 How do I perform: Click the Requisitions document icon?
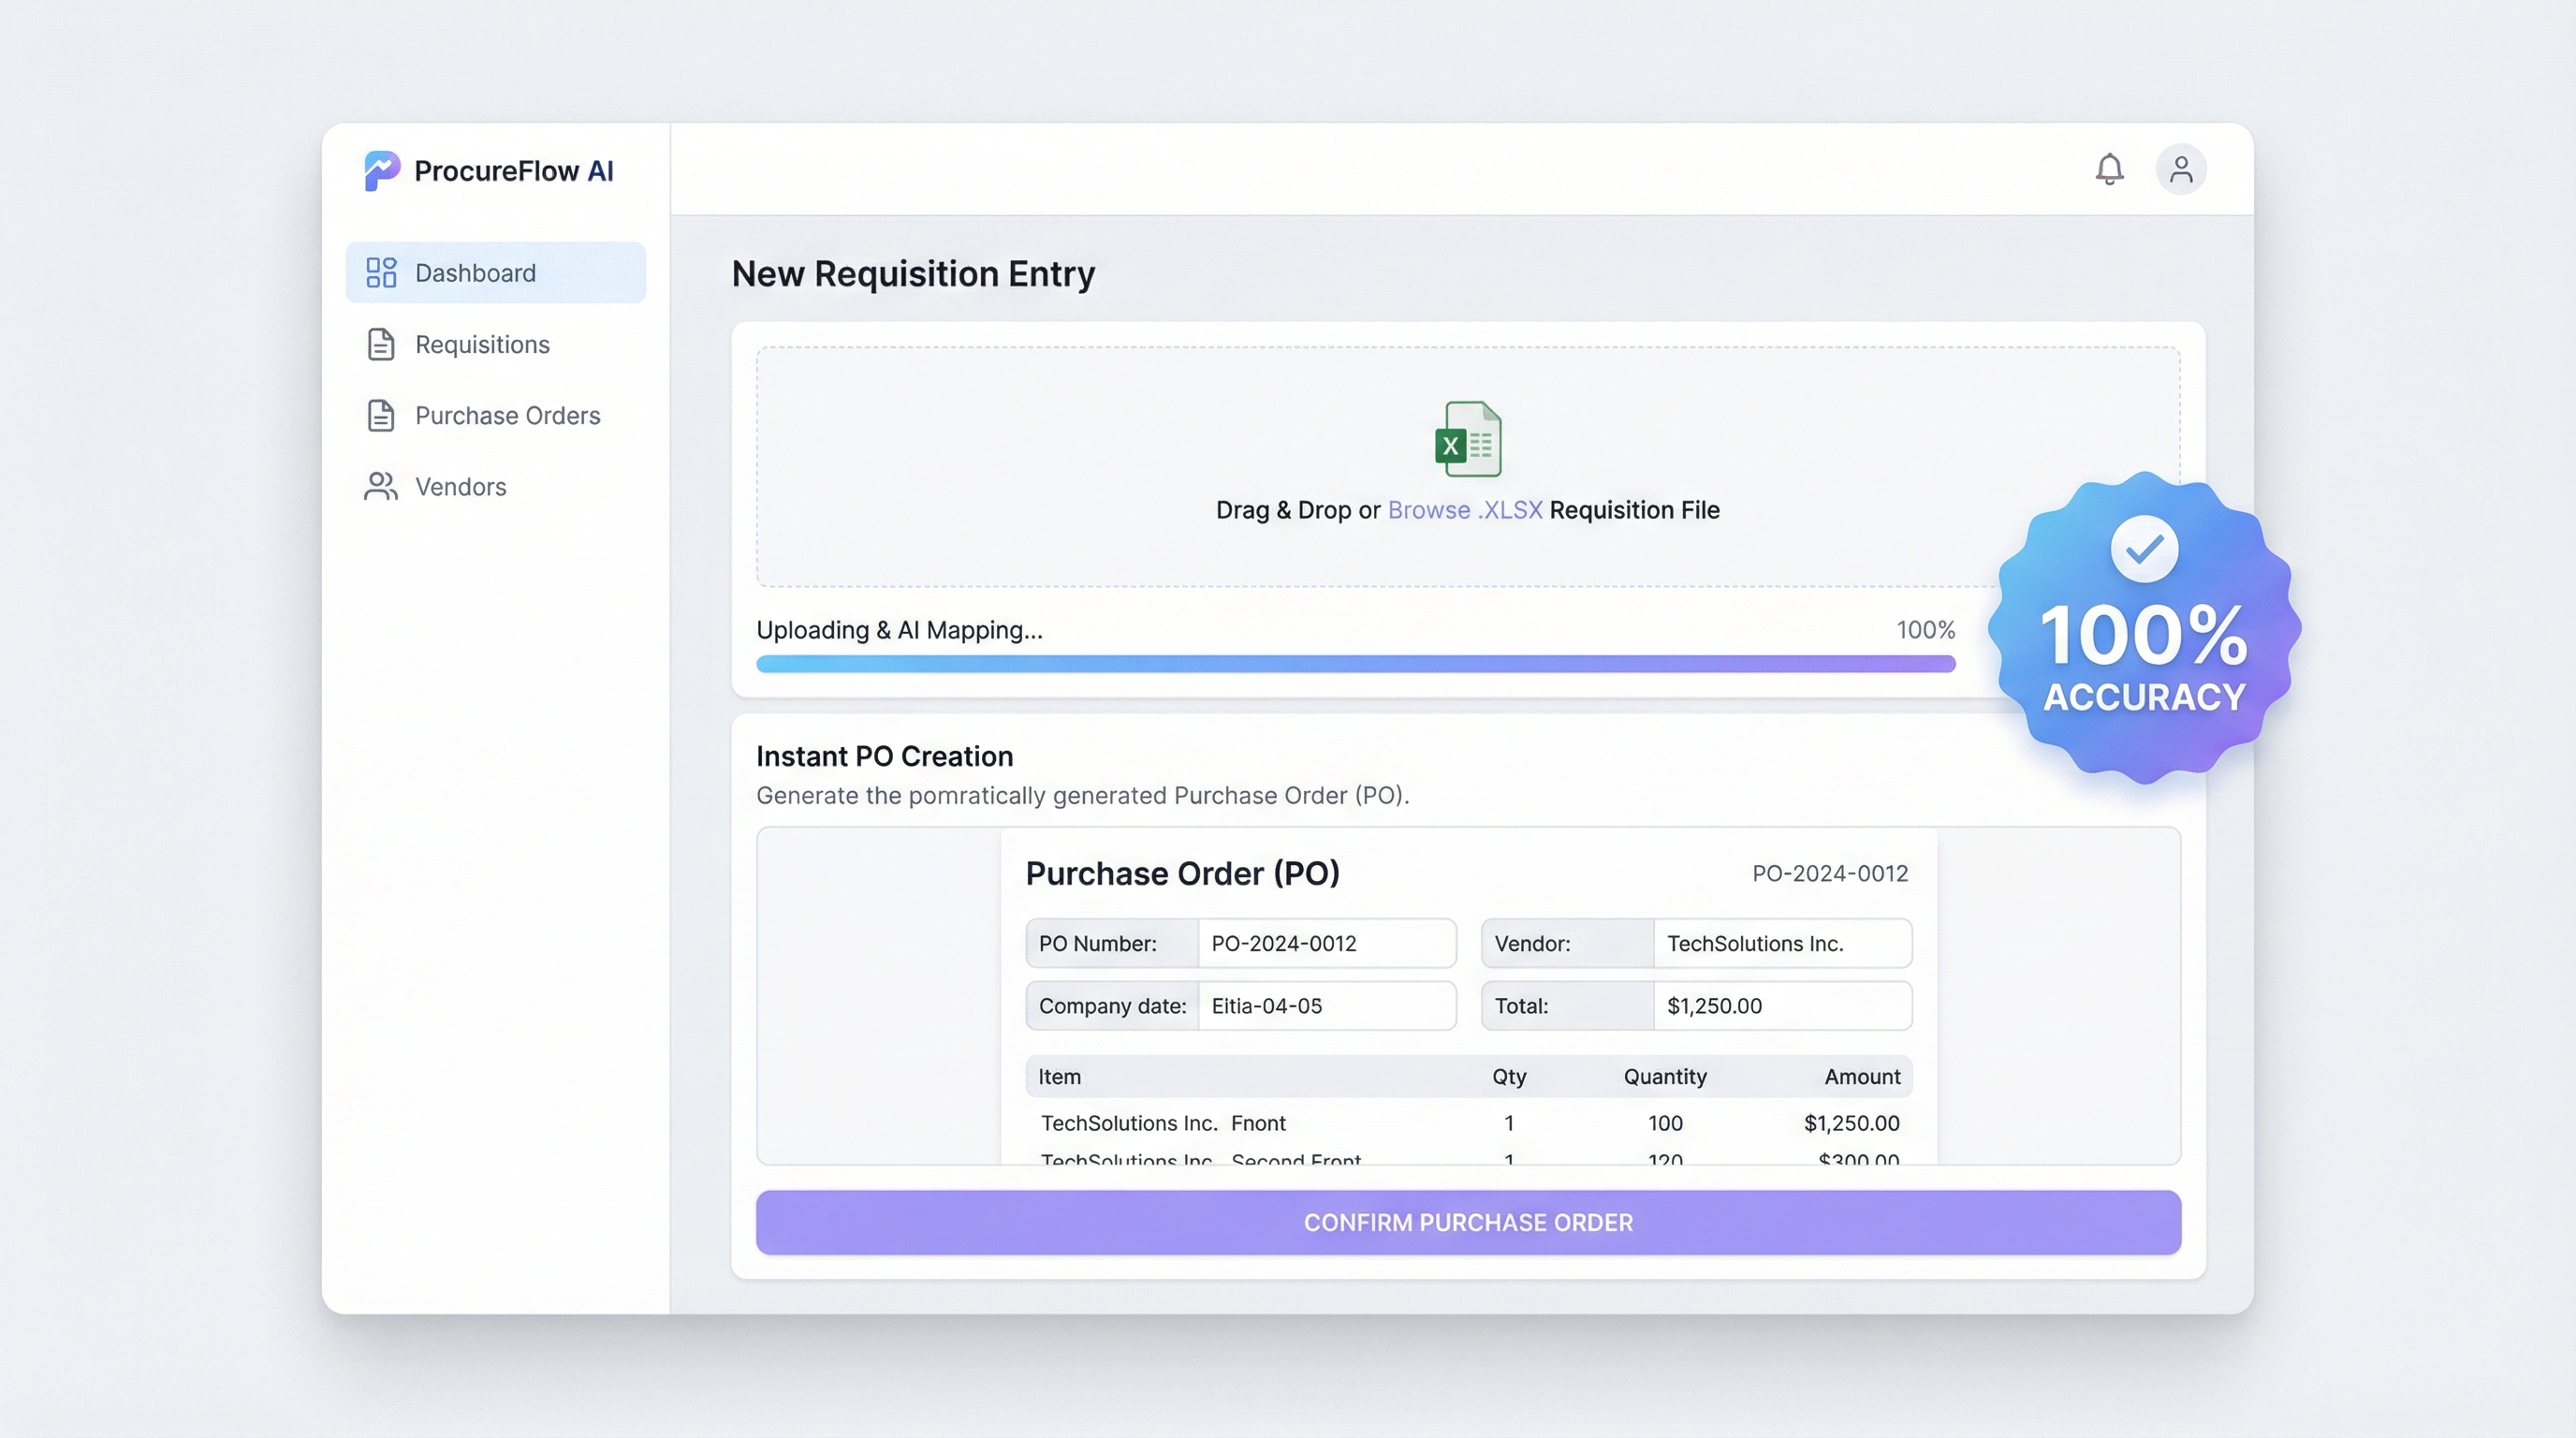(x=381, y=344)
